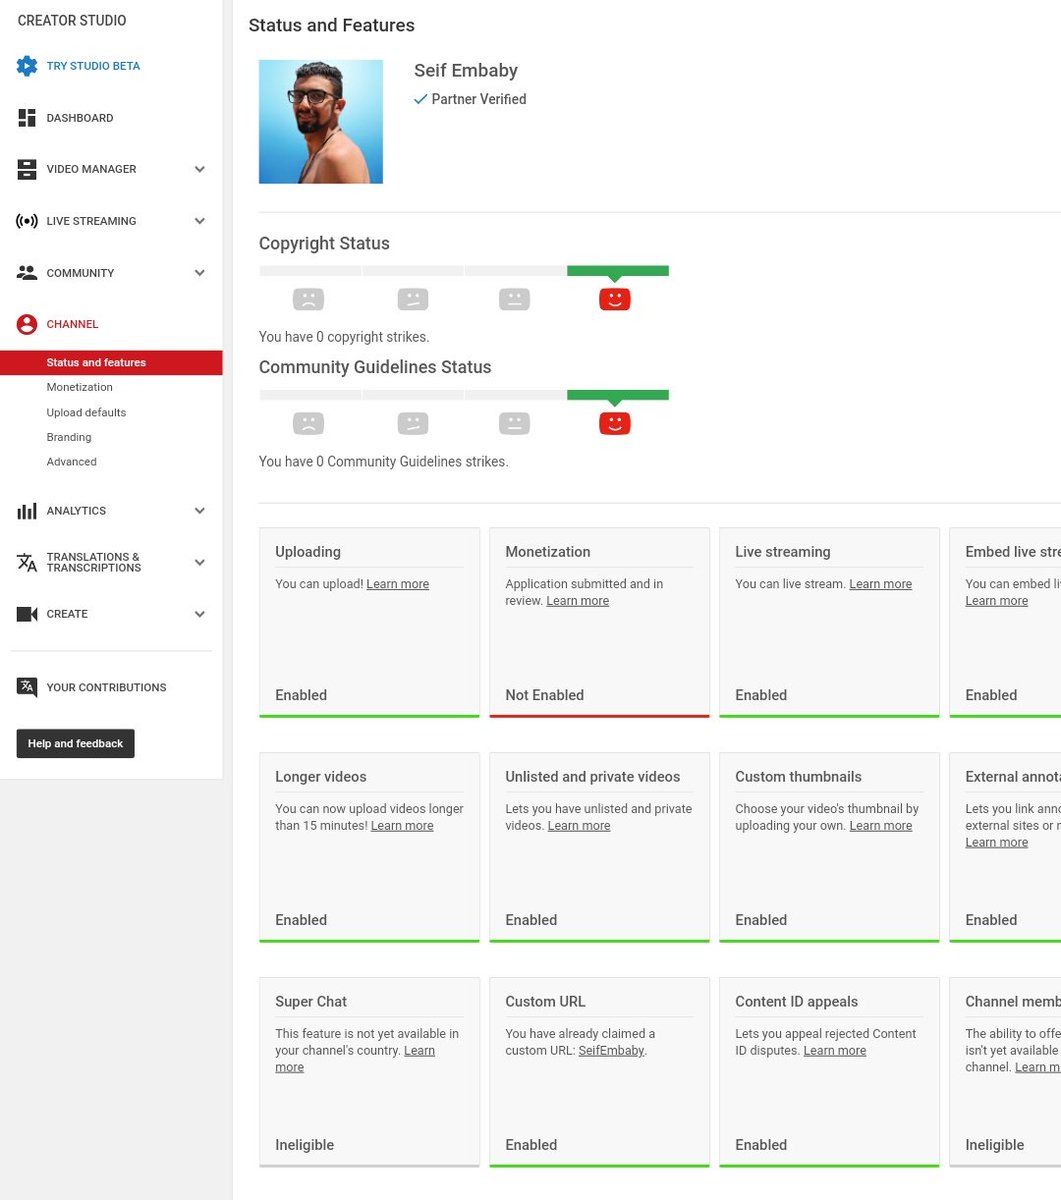Image resolution: width=1061 pixels, height=1200 pixels.
Task: Click Ineligible status in Super Chat card
Action: (x=305, y=1145)
